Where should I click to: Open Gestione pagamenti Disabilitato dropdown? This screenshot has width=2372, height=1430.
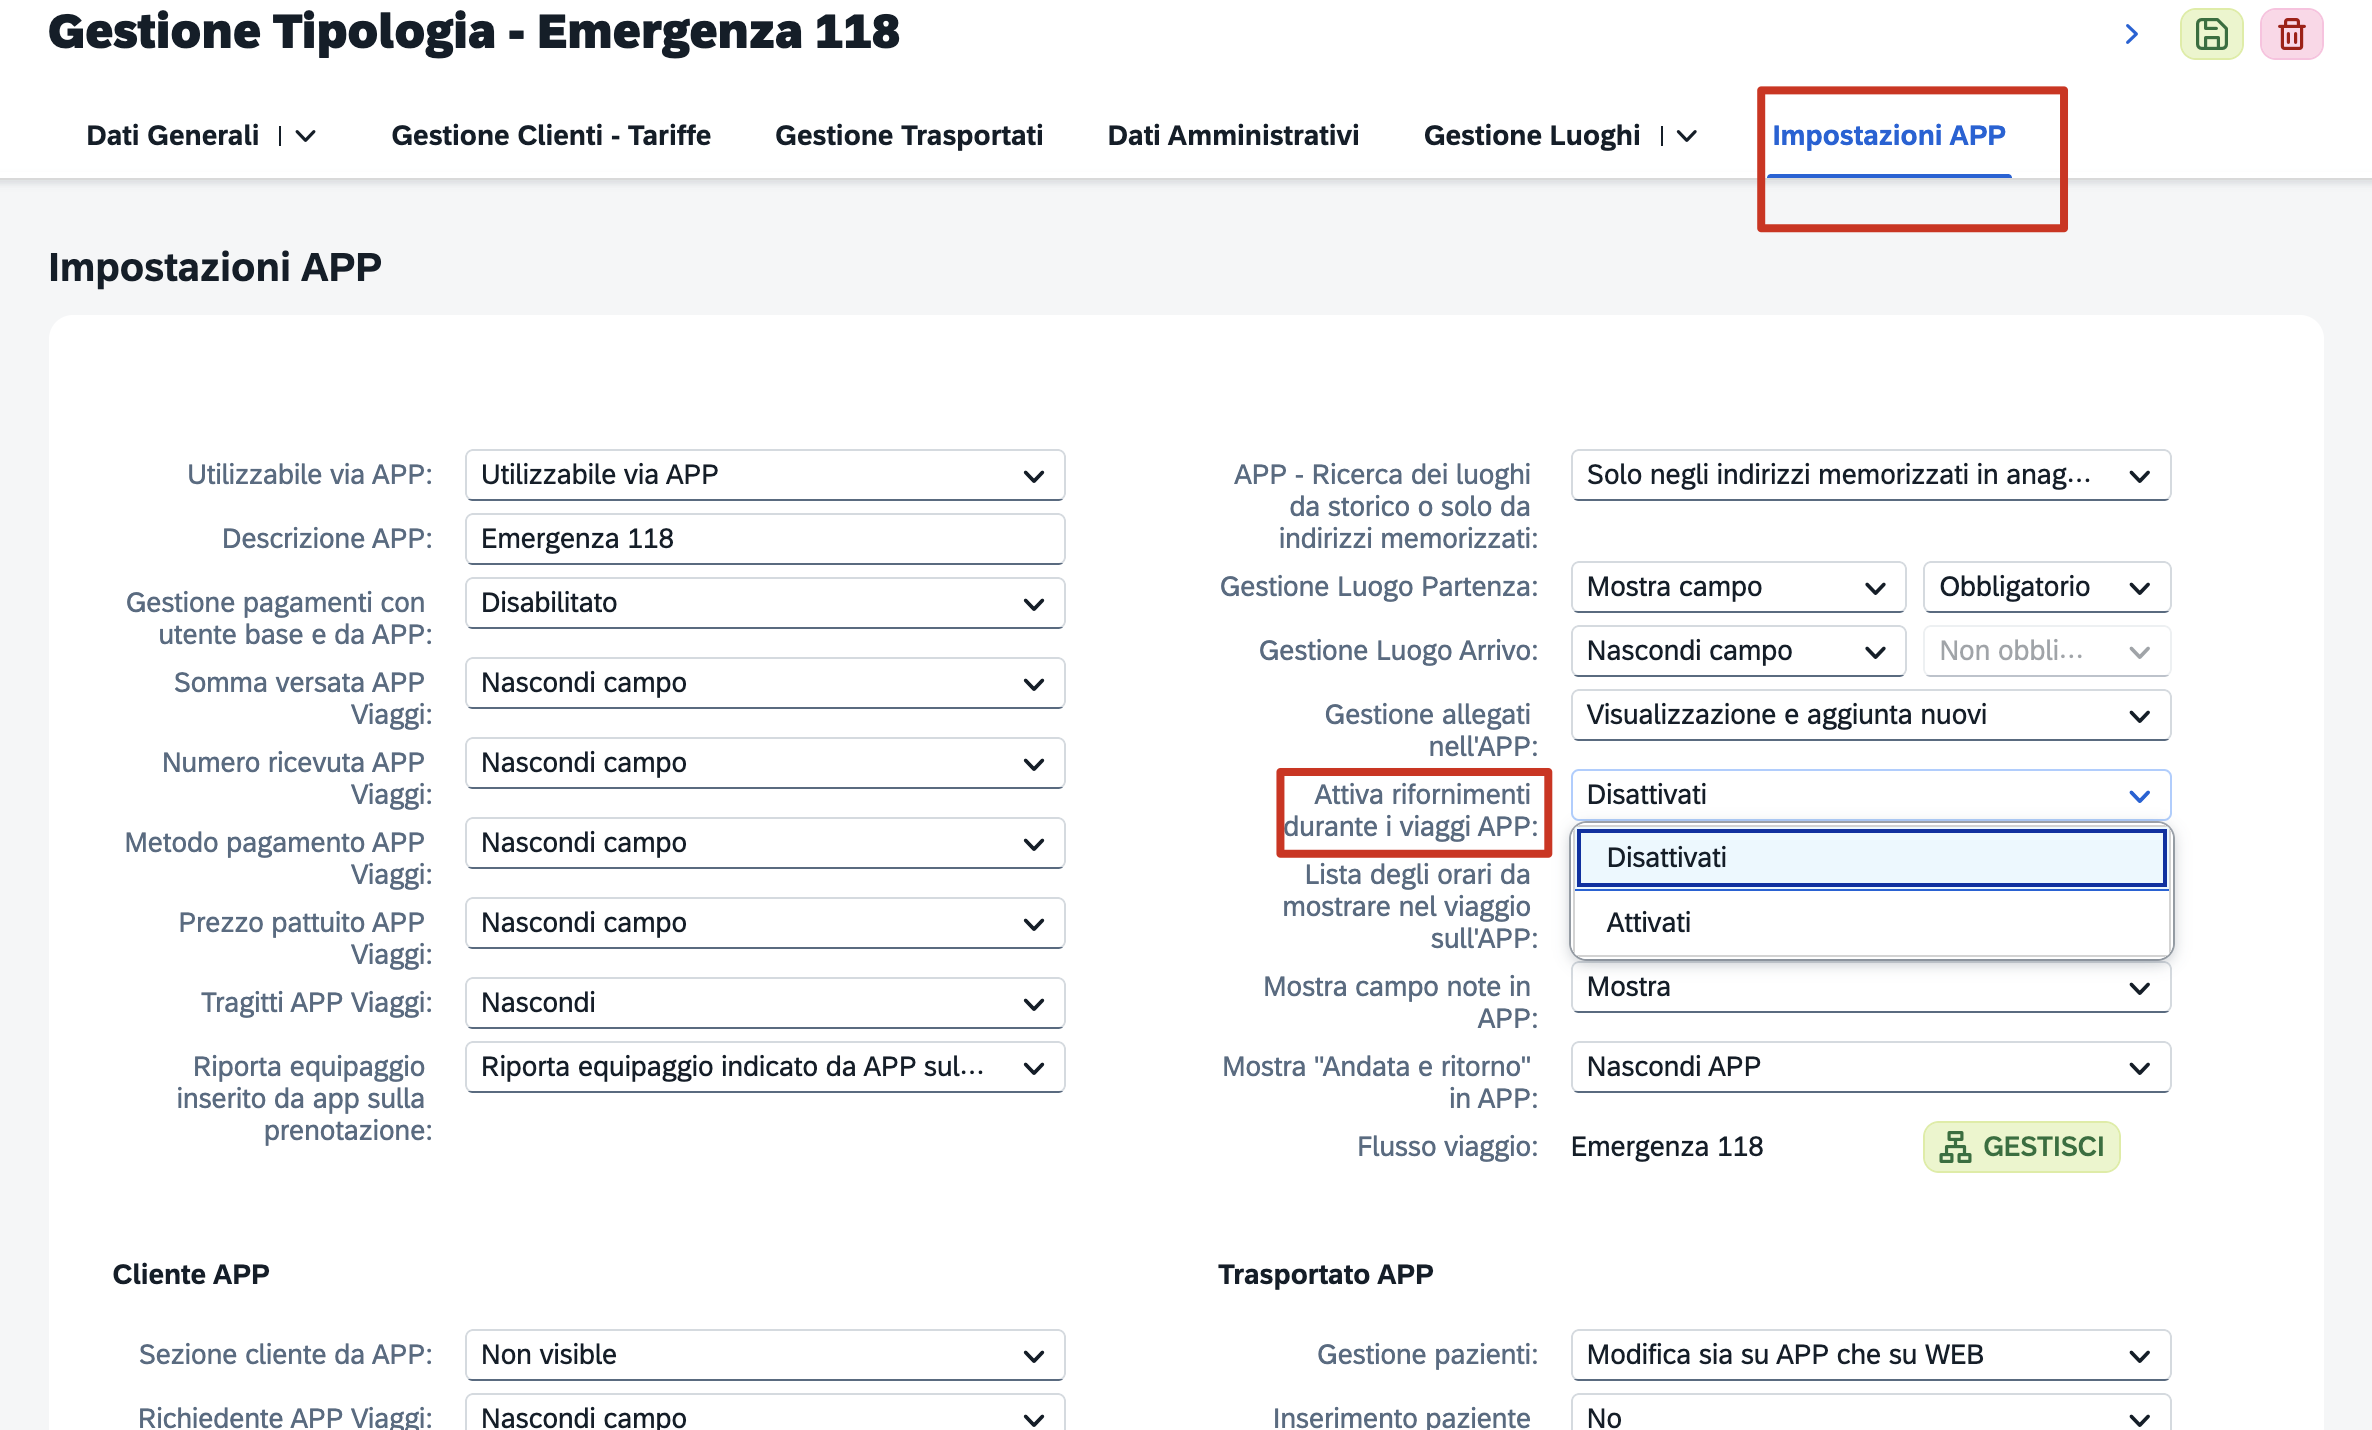coord(764,603)
